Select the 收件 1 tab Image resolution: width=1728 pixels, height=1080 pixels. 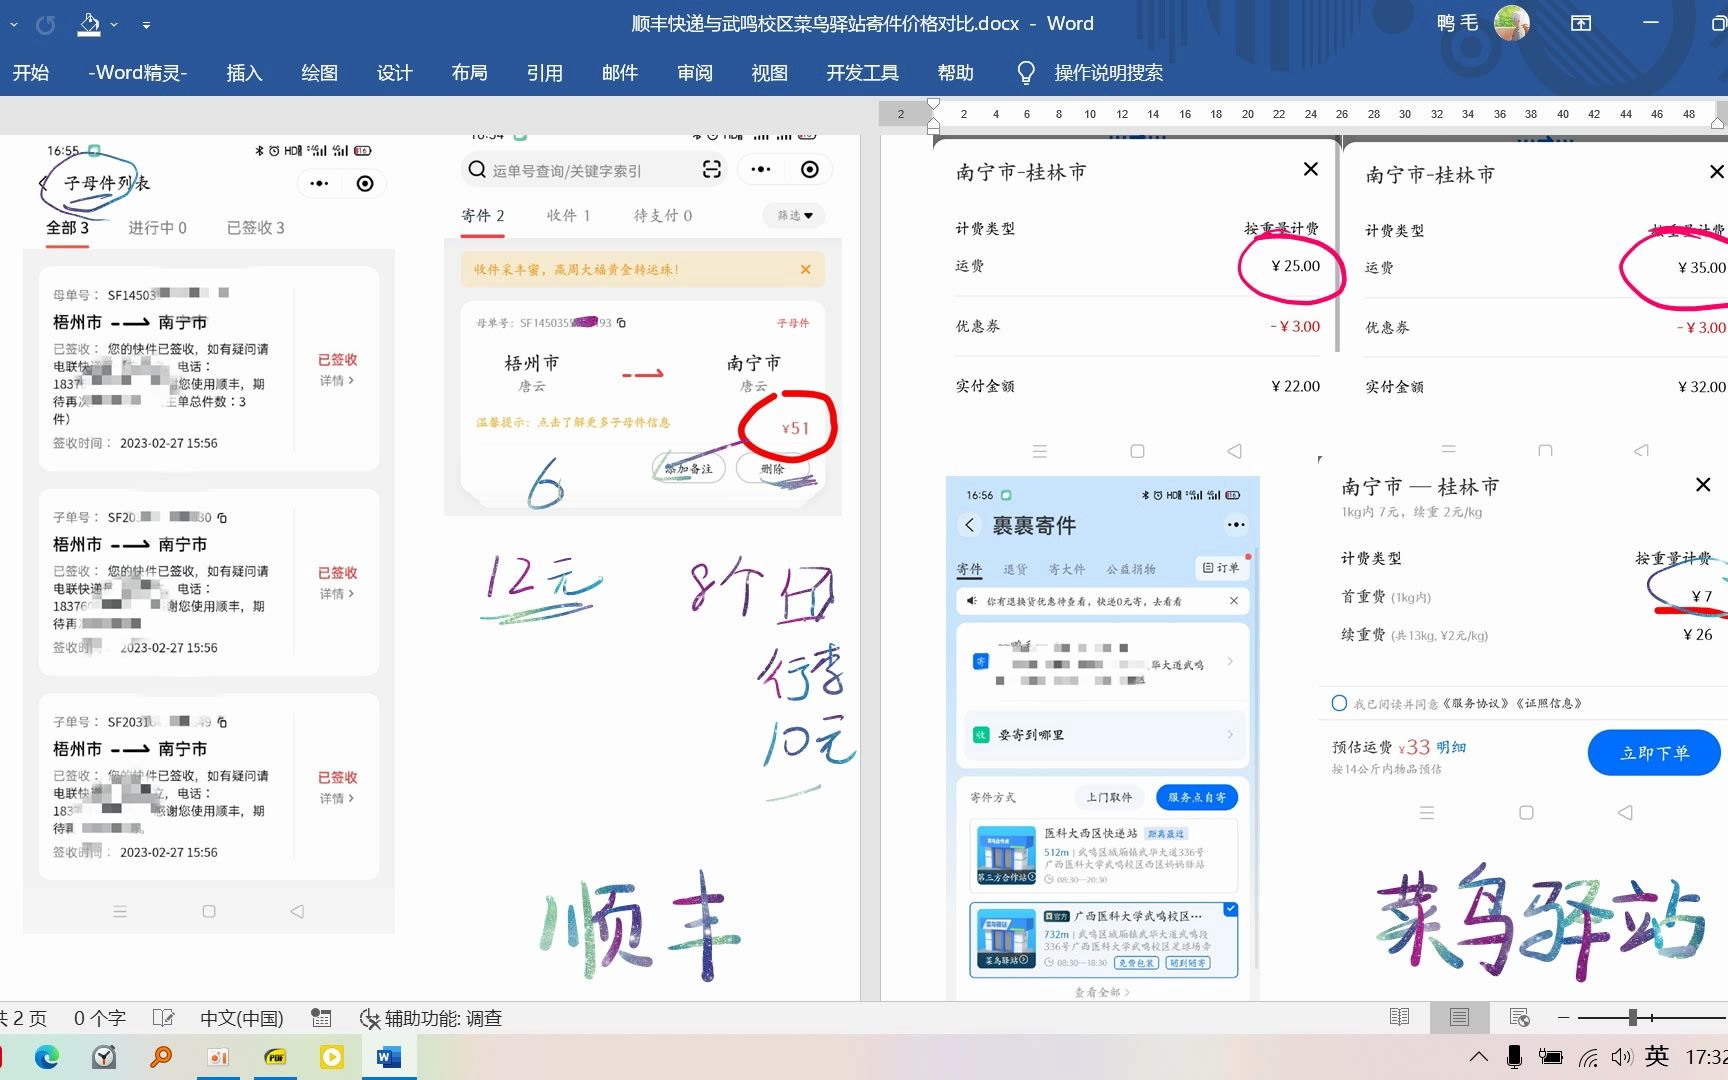tap(568, 216)
